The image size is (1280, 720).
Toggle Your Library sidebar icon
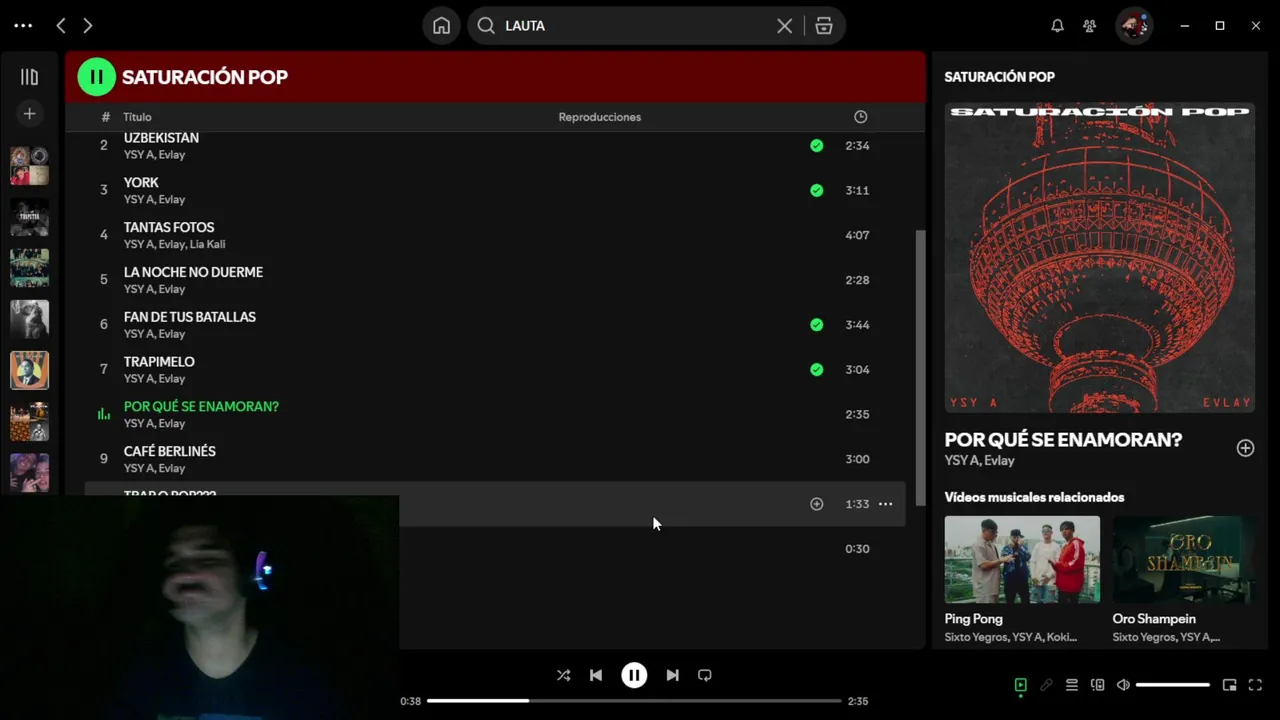(x=29, y=77)
